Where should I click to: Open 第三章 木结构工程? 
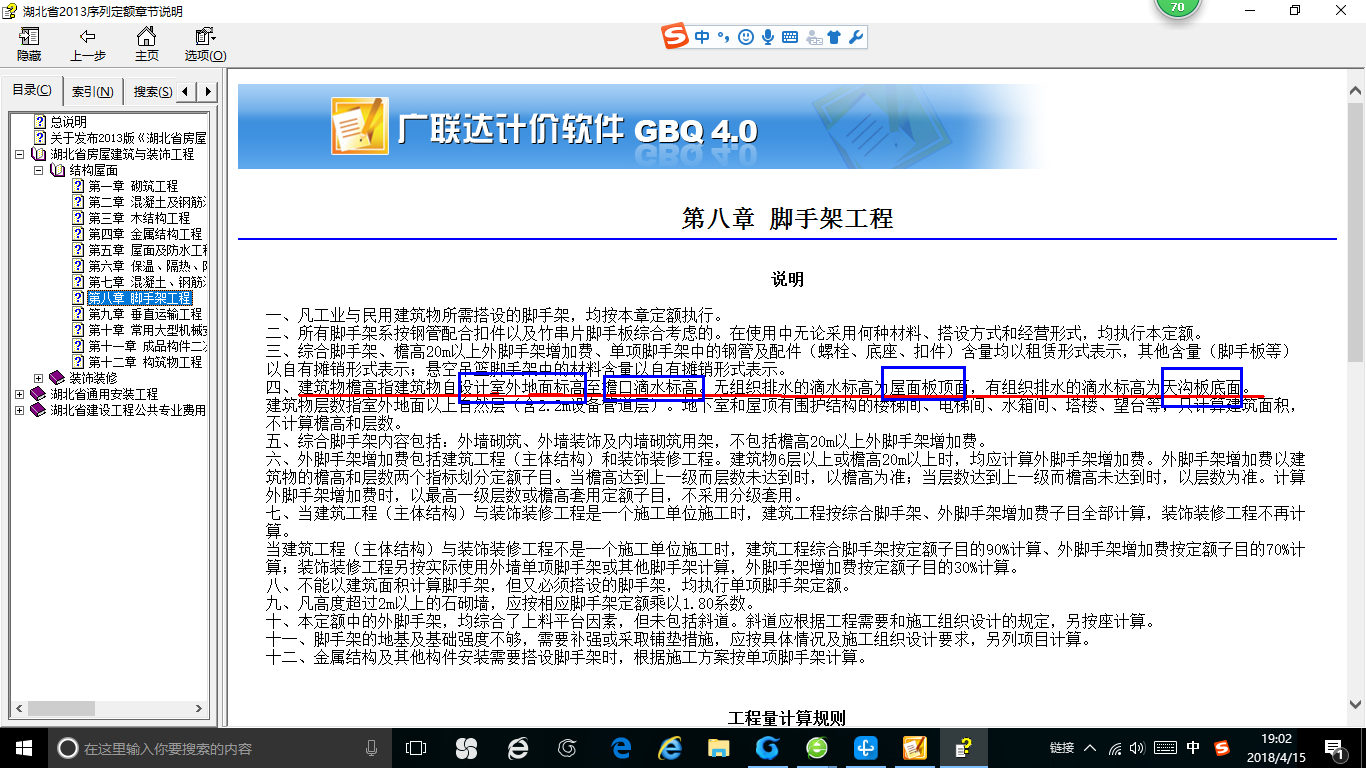[x=139, y=218]
